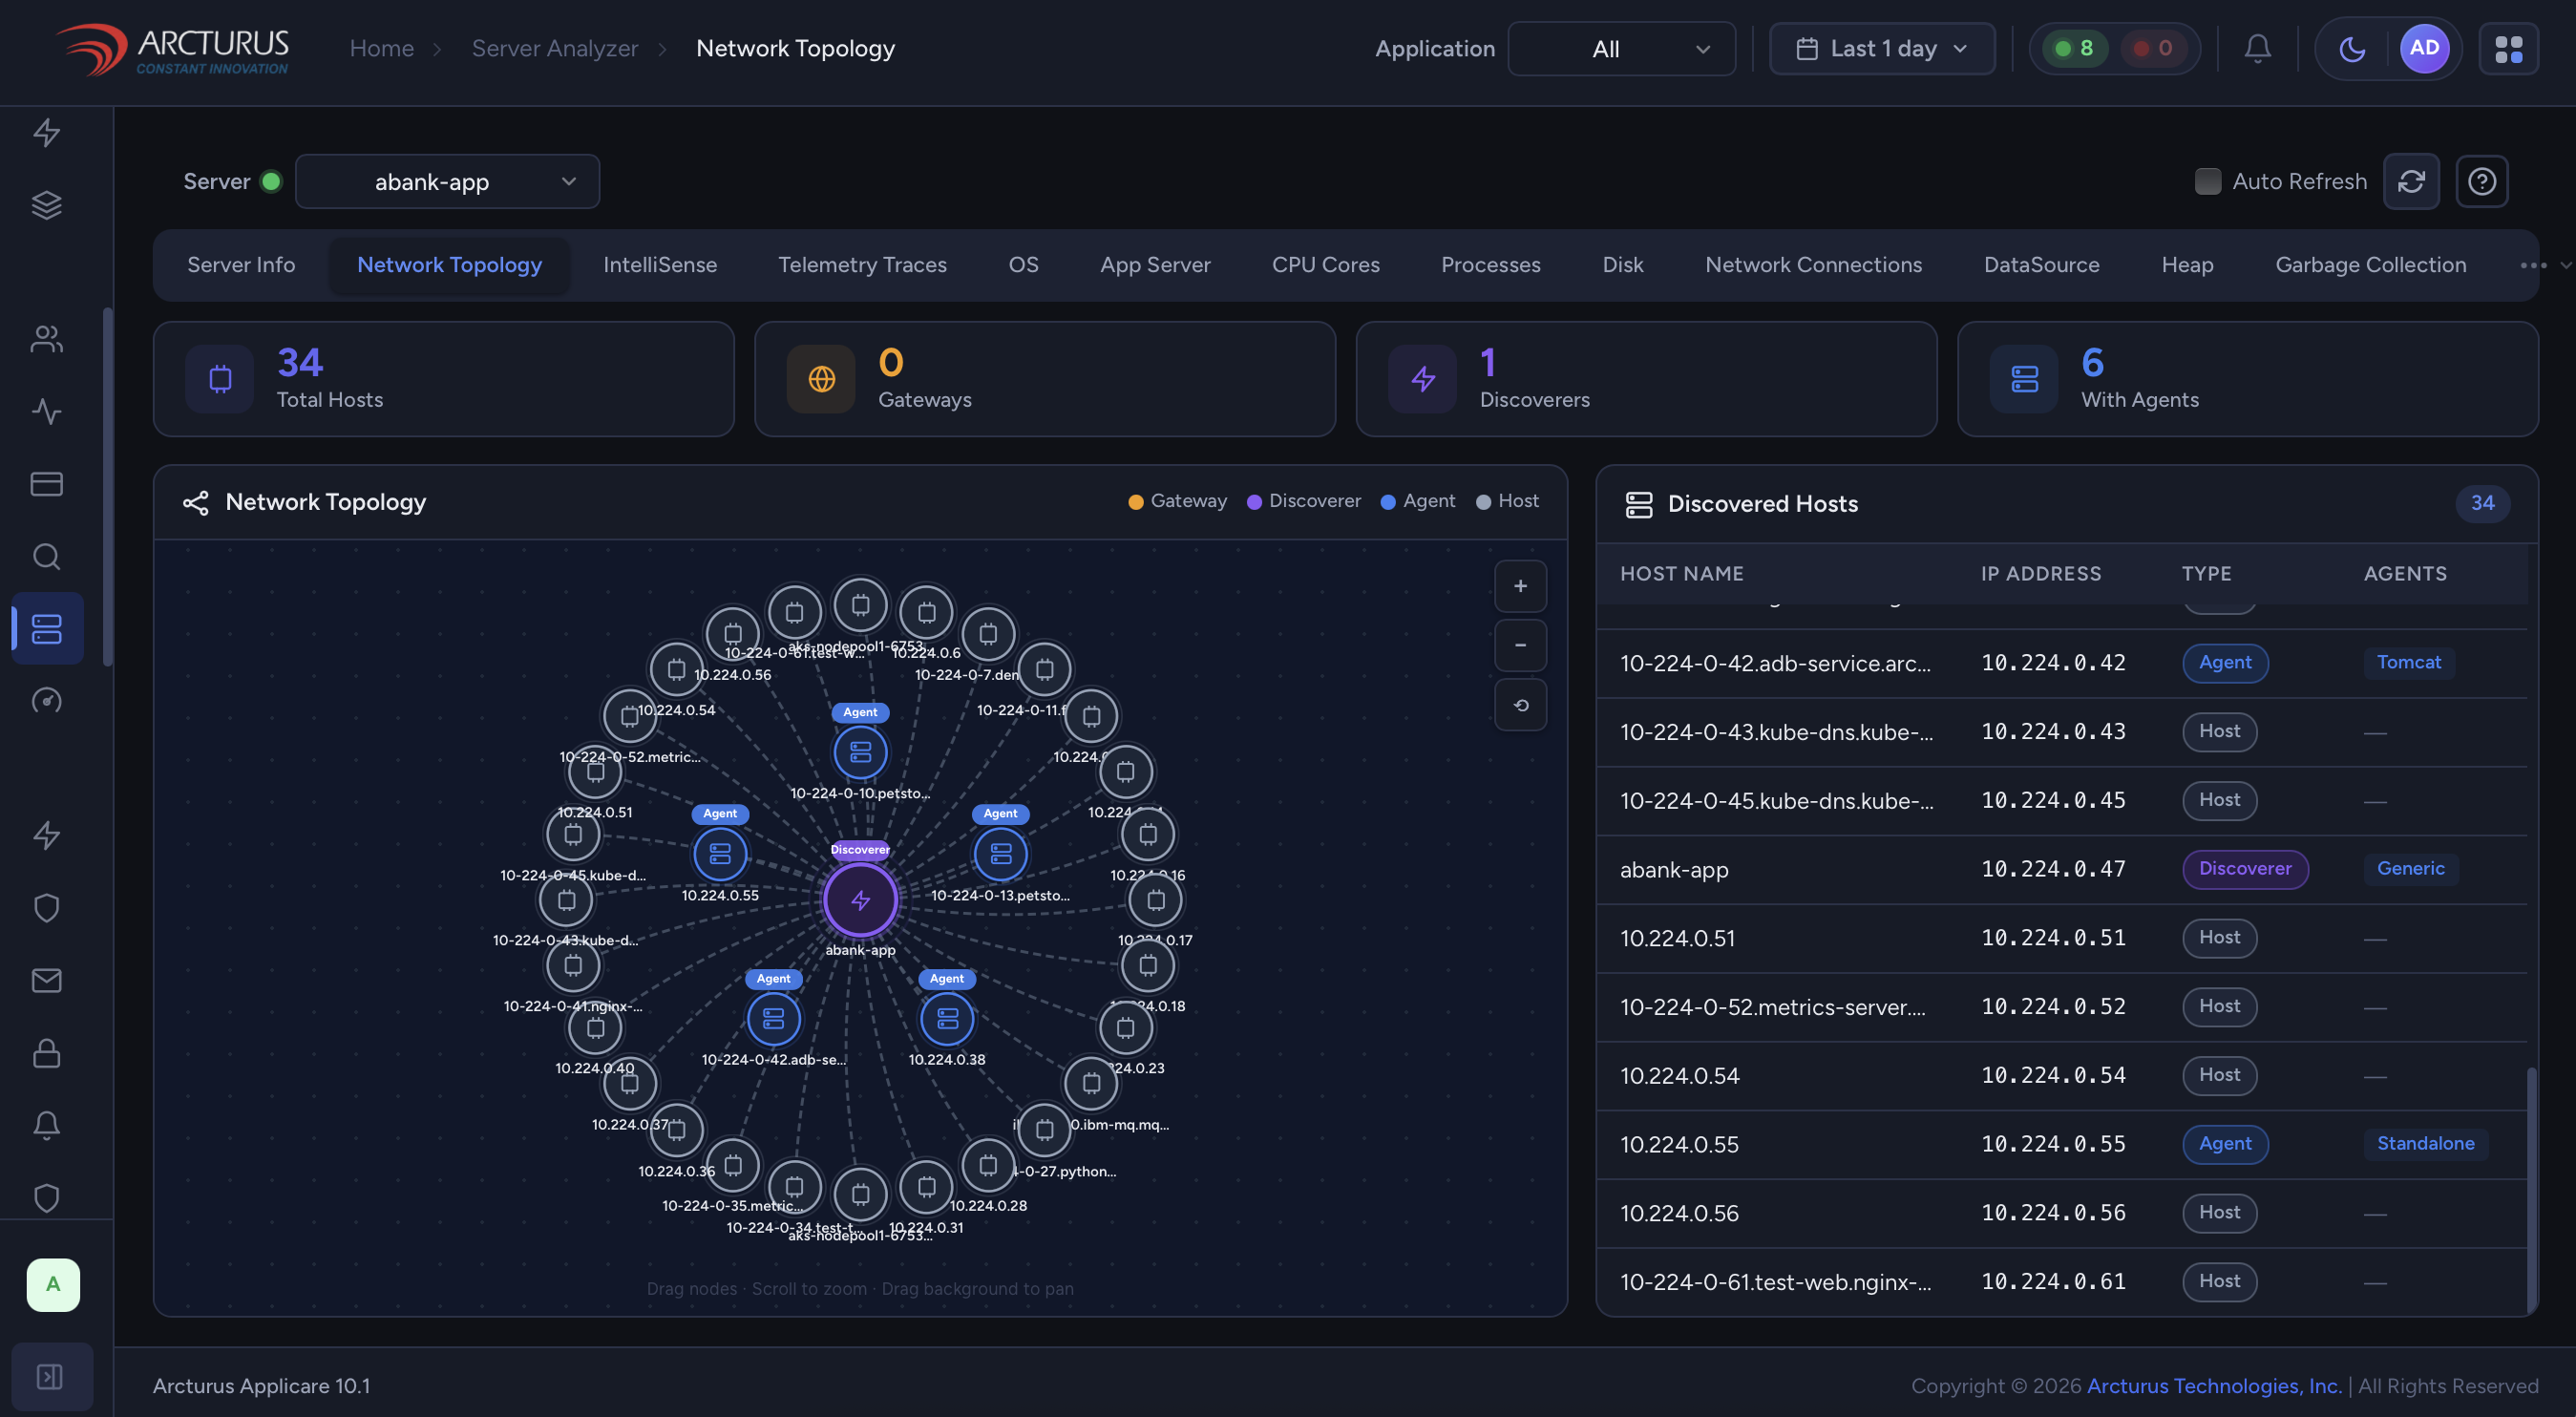Open the Application All dropdown
Screen dimensions: 2576x1417
pyautogui.click(x=1621, y=48)
